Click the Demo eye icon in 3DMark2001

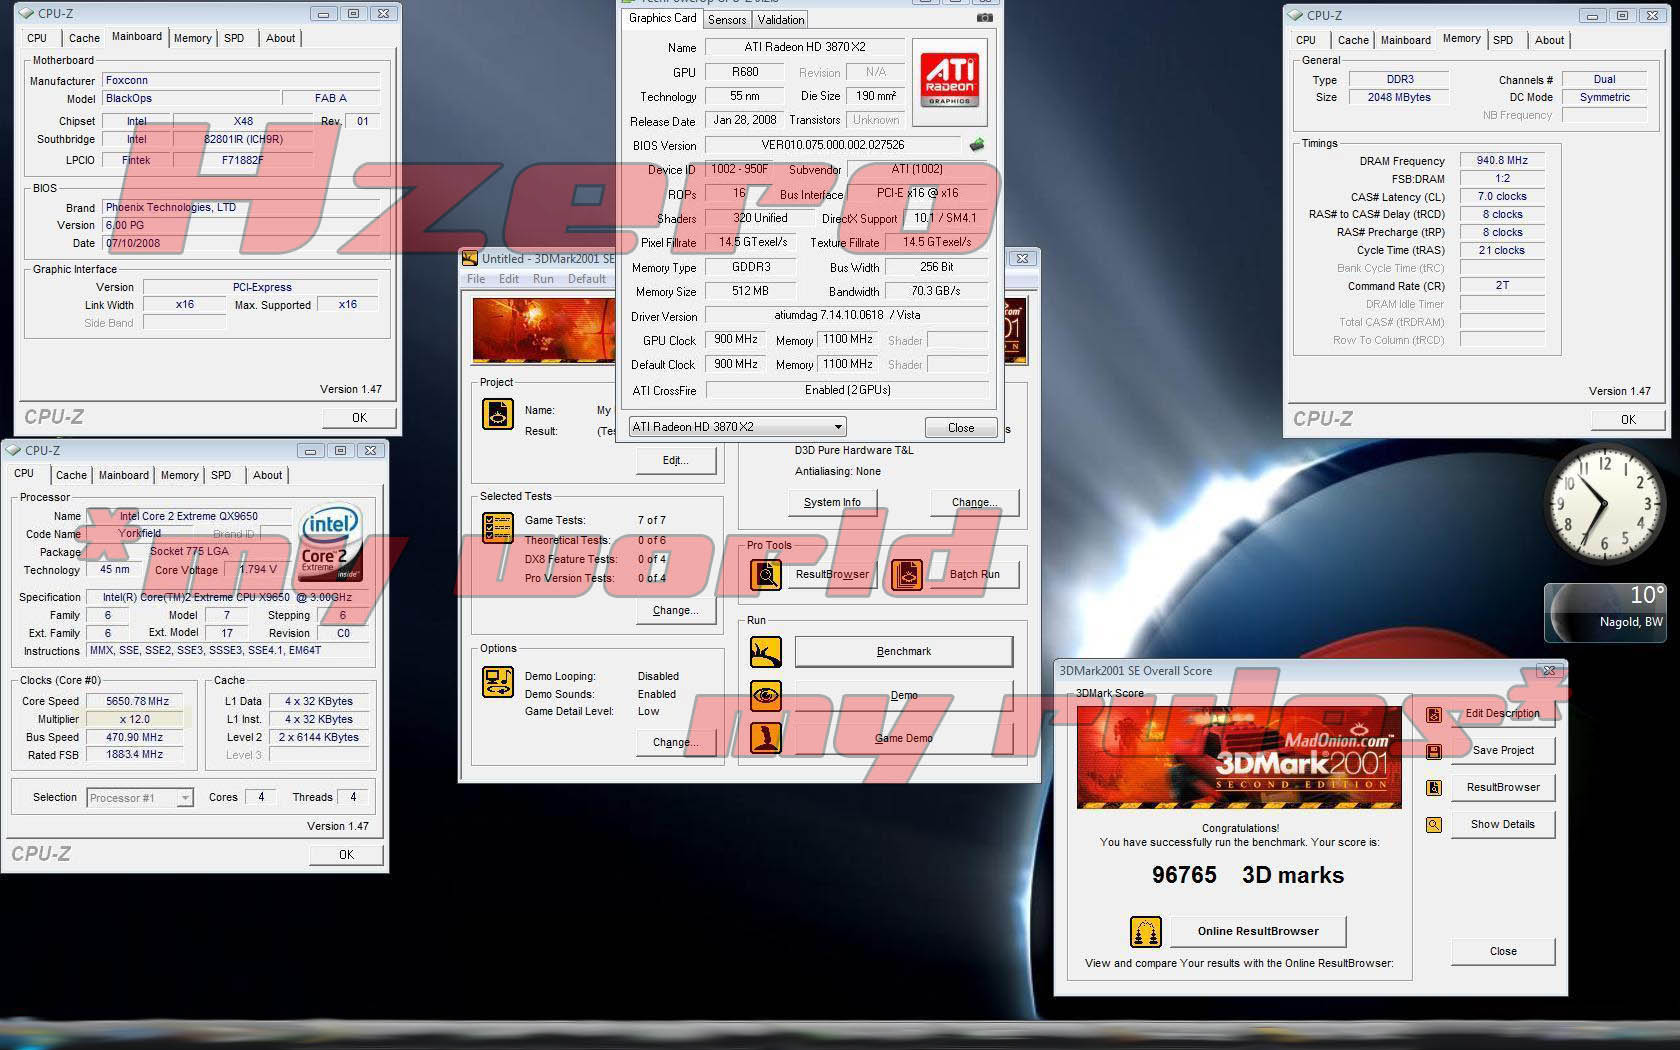coord(766,695)
